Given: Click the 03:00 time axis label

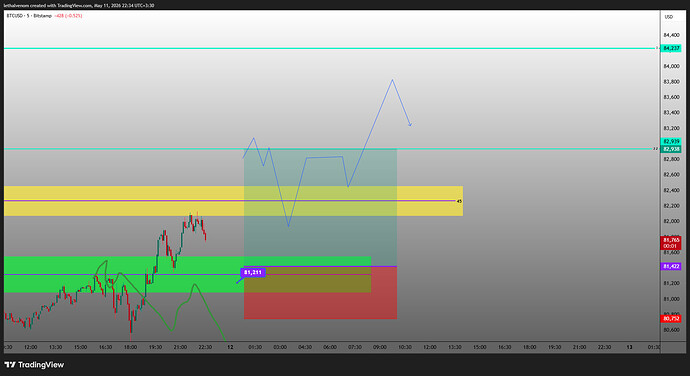Looking at the screenshot, I should click(280, 347).
